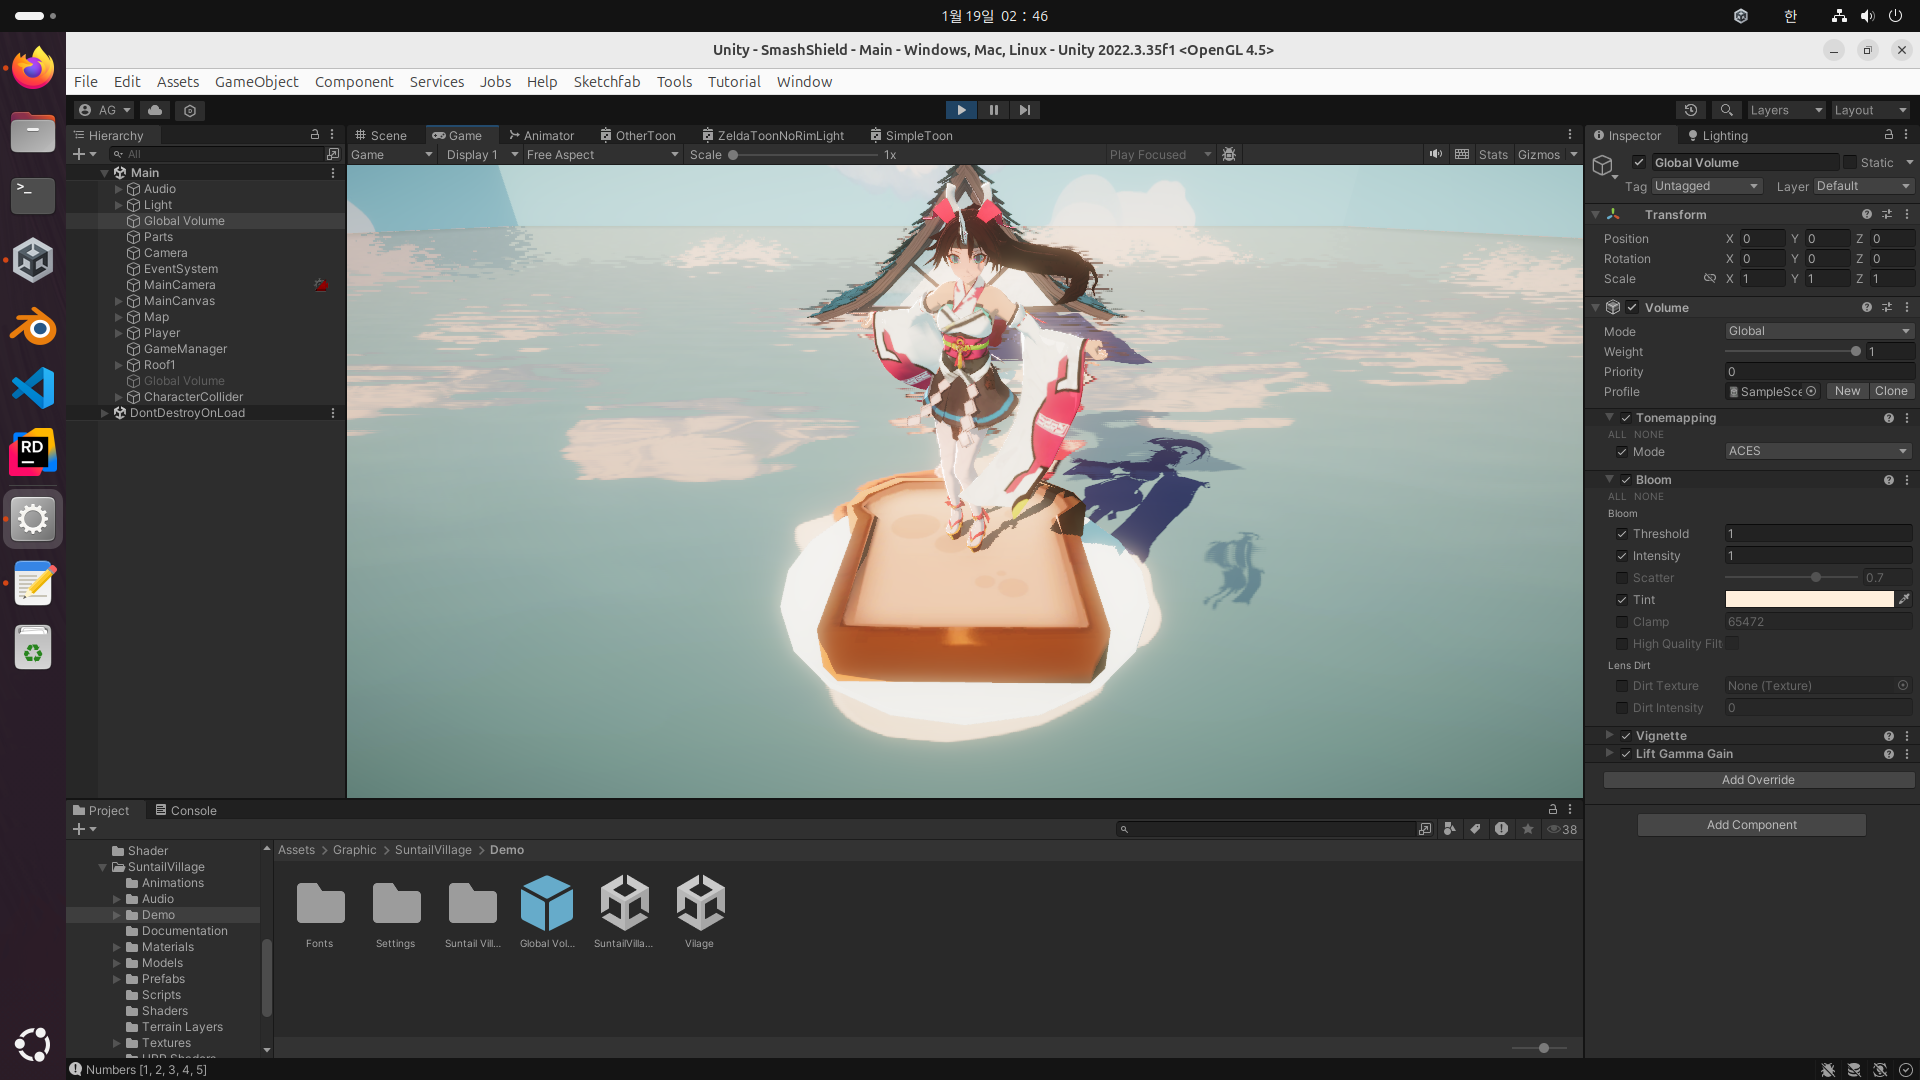Open the Transform component more options menu
Viewport: 1920px width, 1080px height.
[x=1907, y=214]
